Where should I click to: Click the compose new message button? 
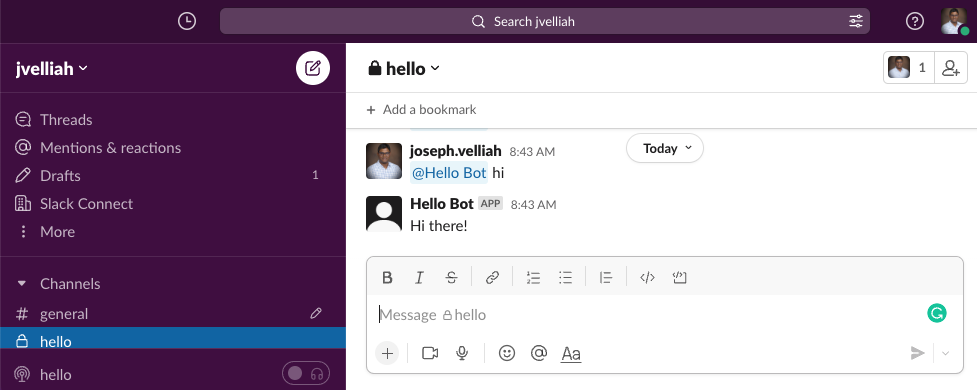pos(313,68)
